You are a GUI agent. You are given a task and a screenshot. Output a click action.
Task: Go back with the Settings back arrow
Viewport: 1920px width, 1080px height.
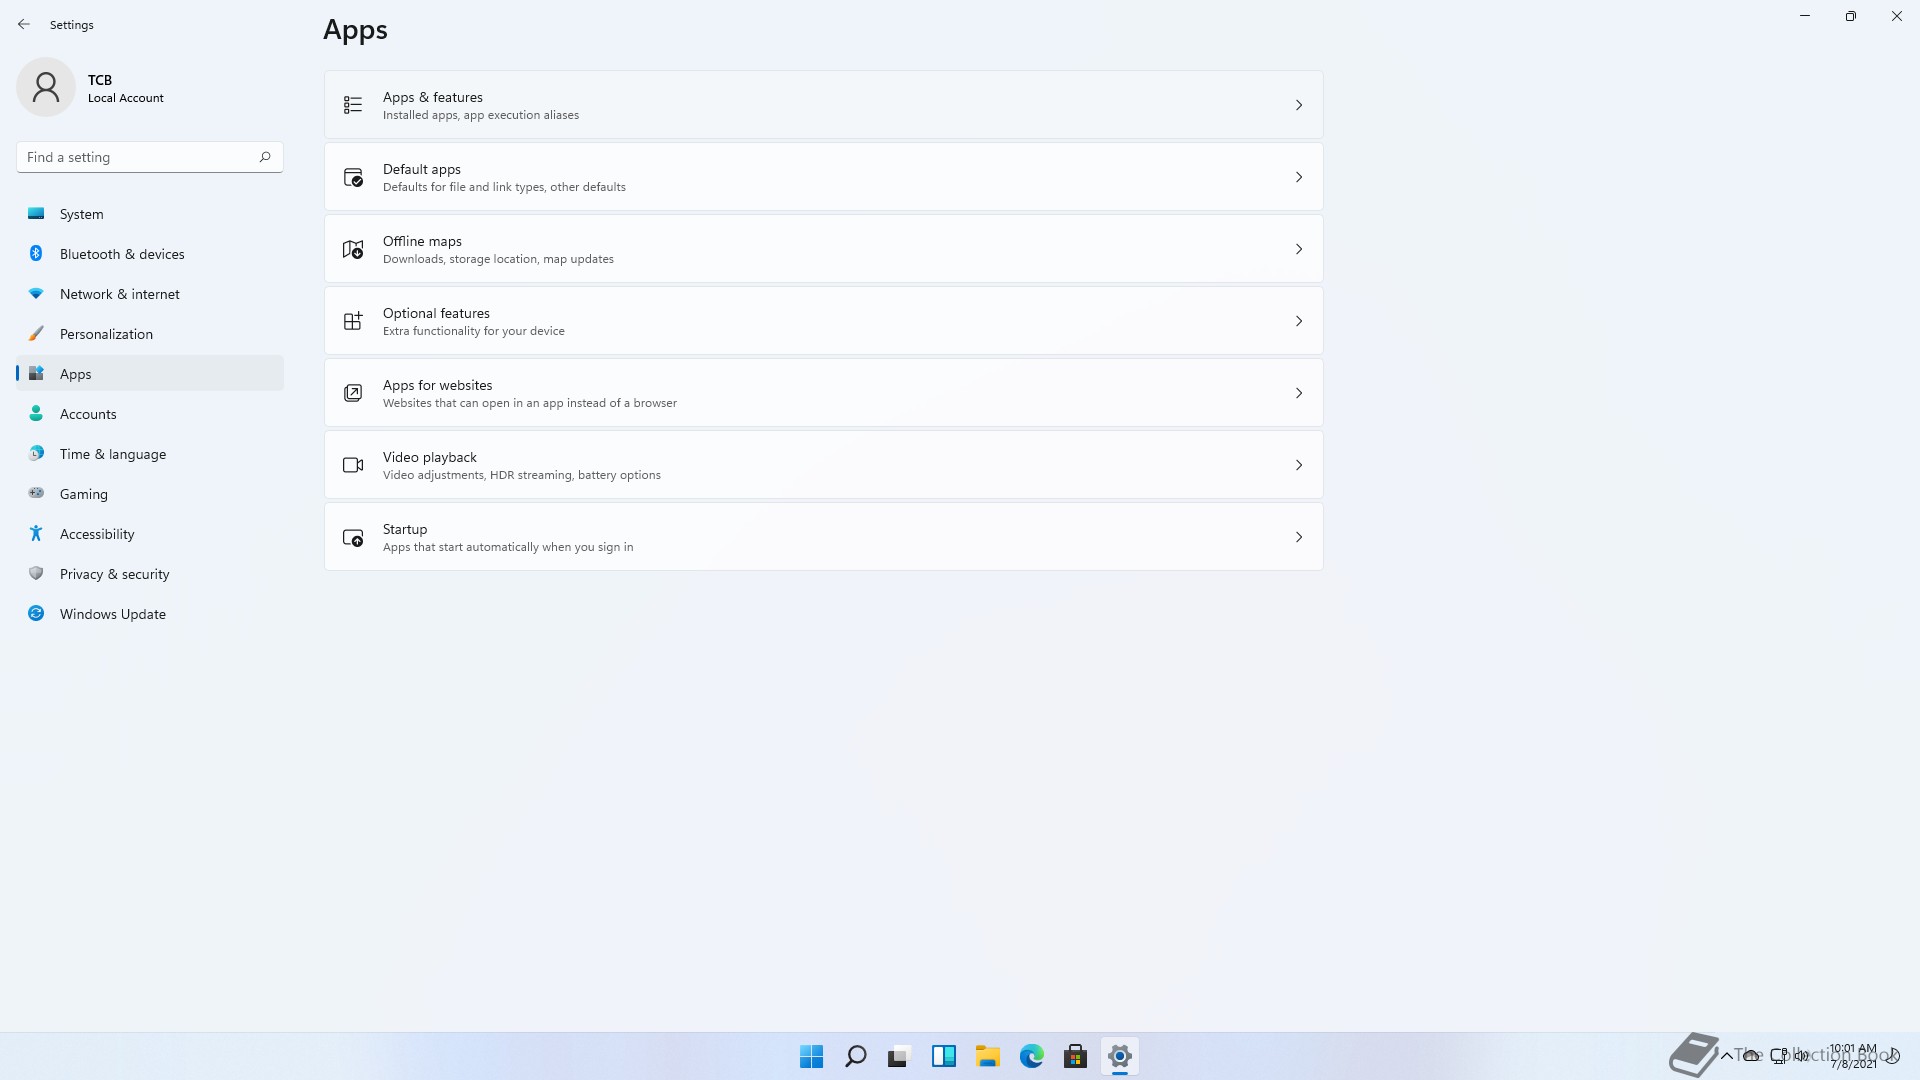[x=24, y=24]
